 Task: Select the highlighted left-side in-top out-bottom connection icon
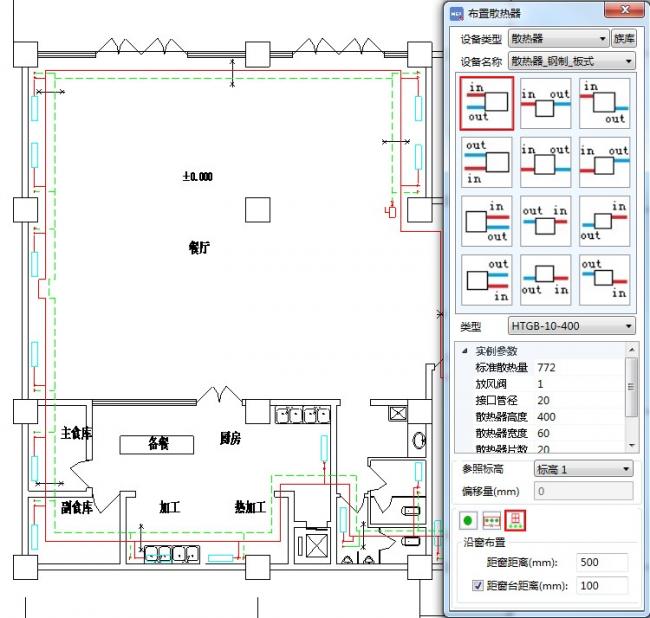487,104
